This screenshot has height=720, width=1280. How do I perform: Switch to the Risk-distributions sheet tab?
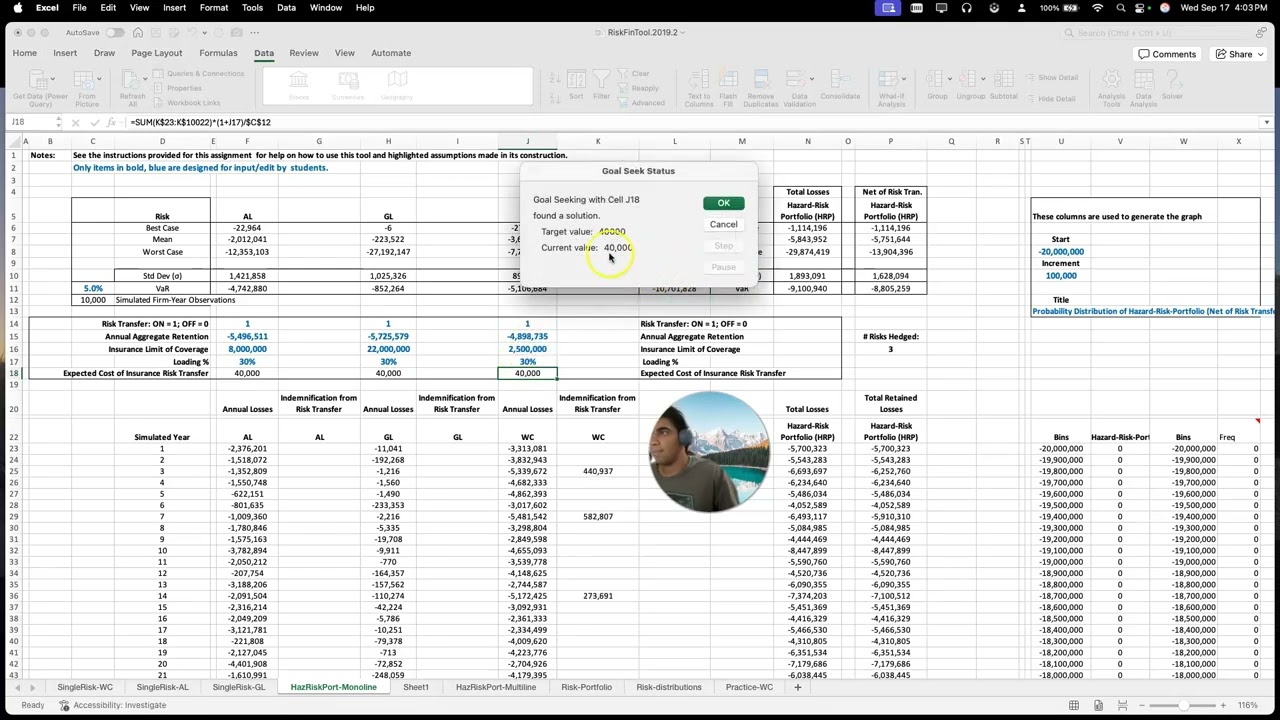pyautogui.click(x=669, y=687)
